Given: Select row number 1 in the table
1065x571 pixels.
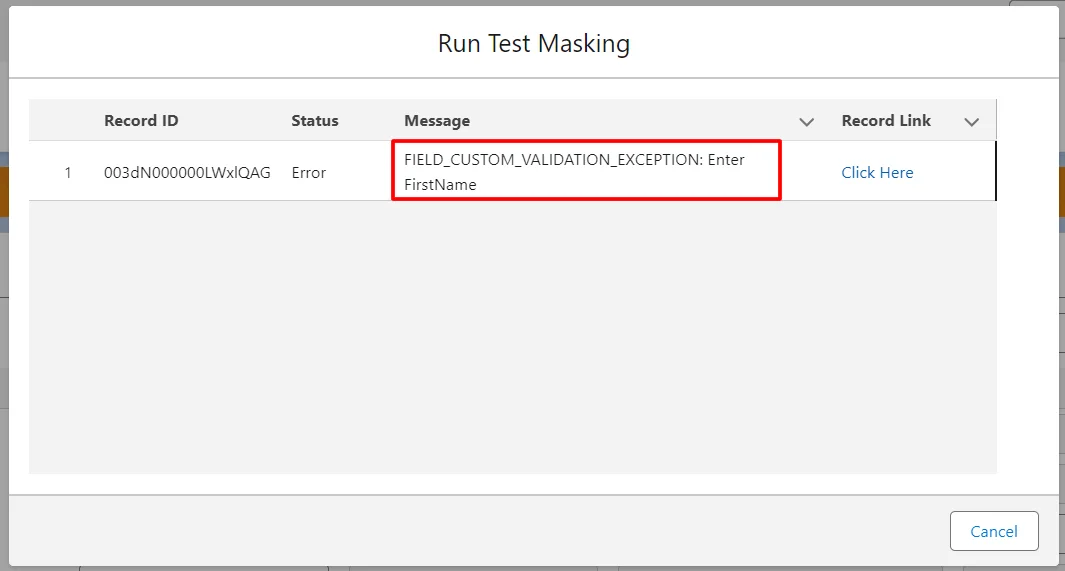Looking at the screenshot, I should tap(68, 172).
